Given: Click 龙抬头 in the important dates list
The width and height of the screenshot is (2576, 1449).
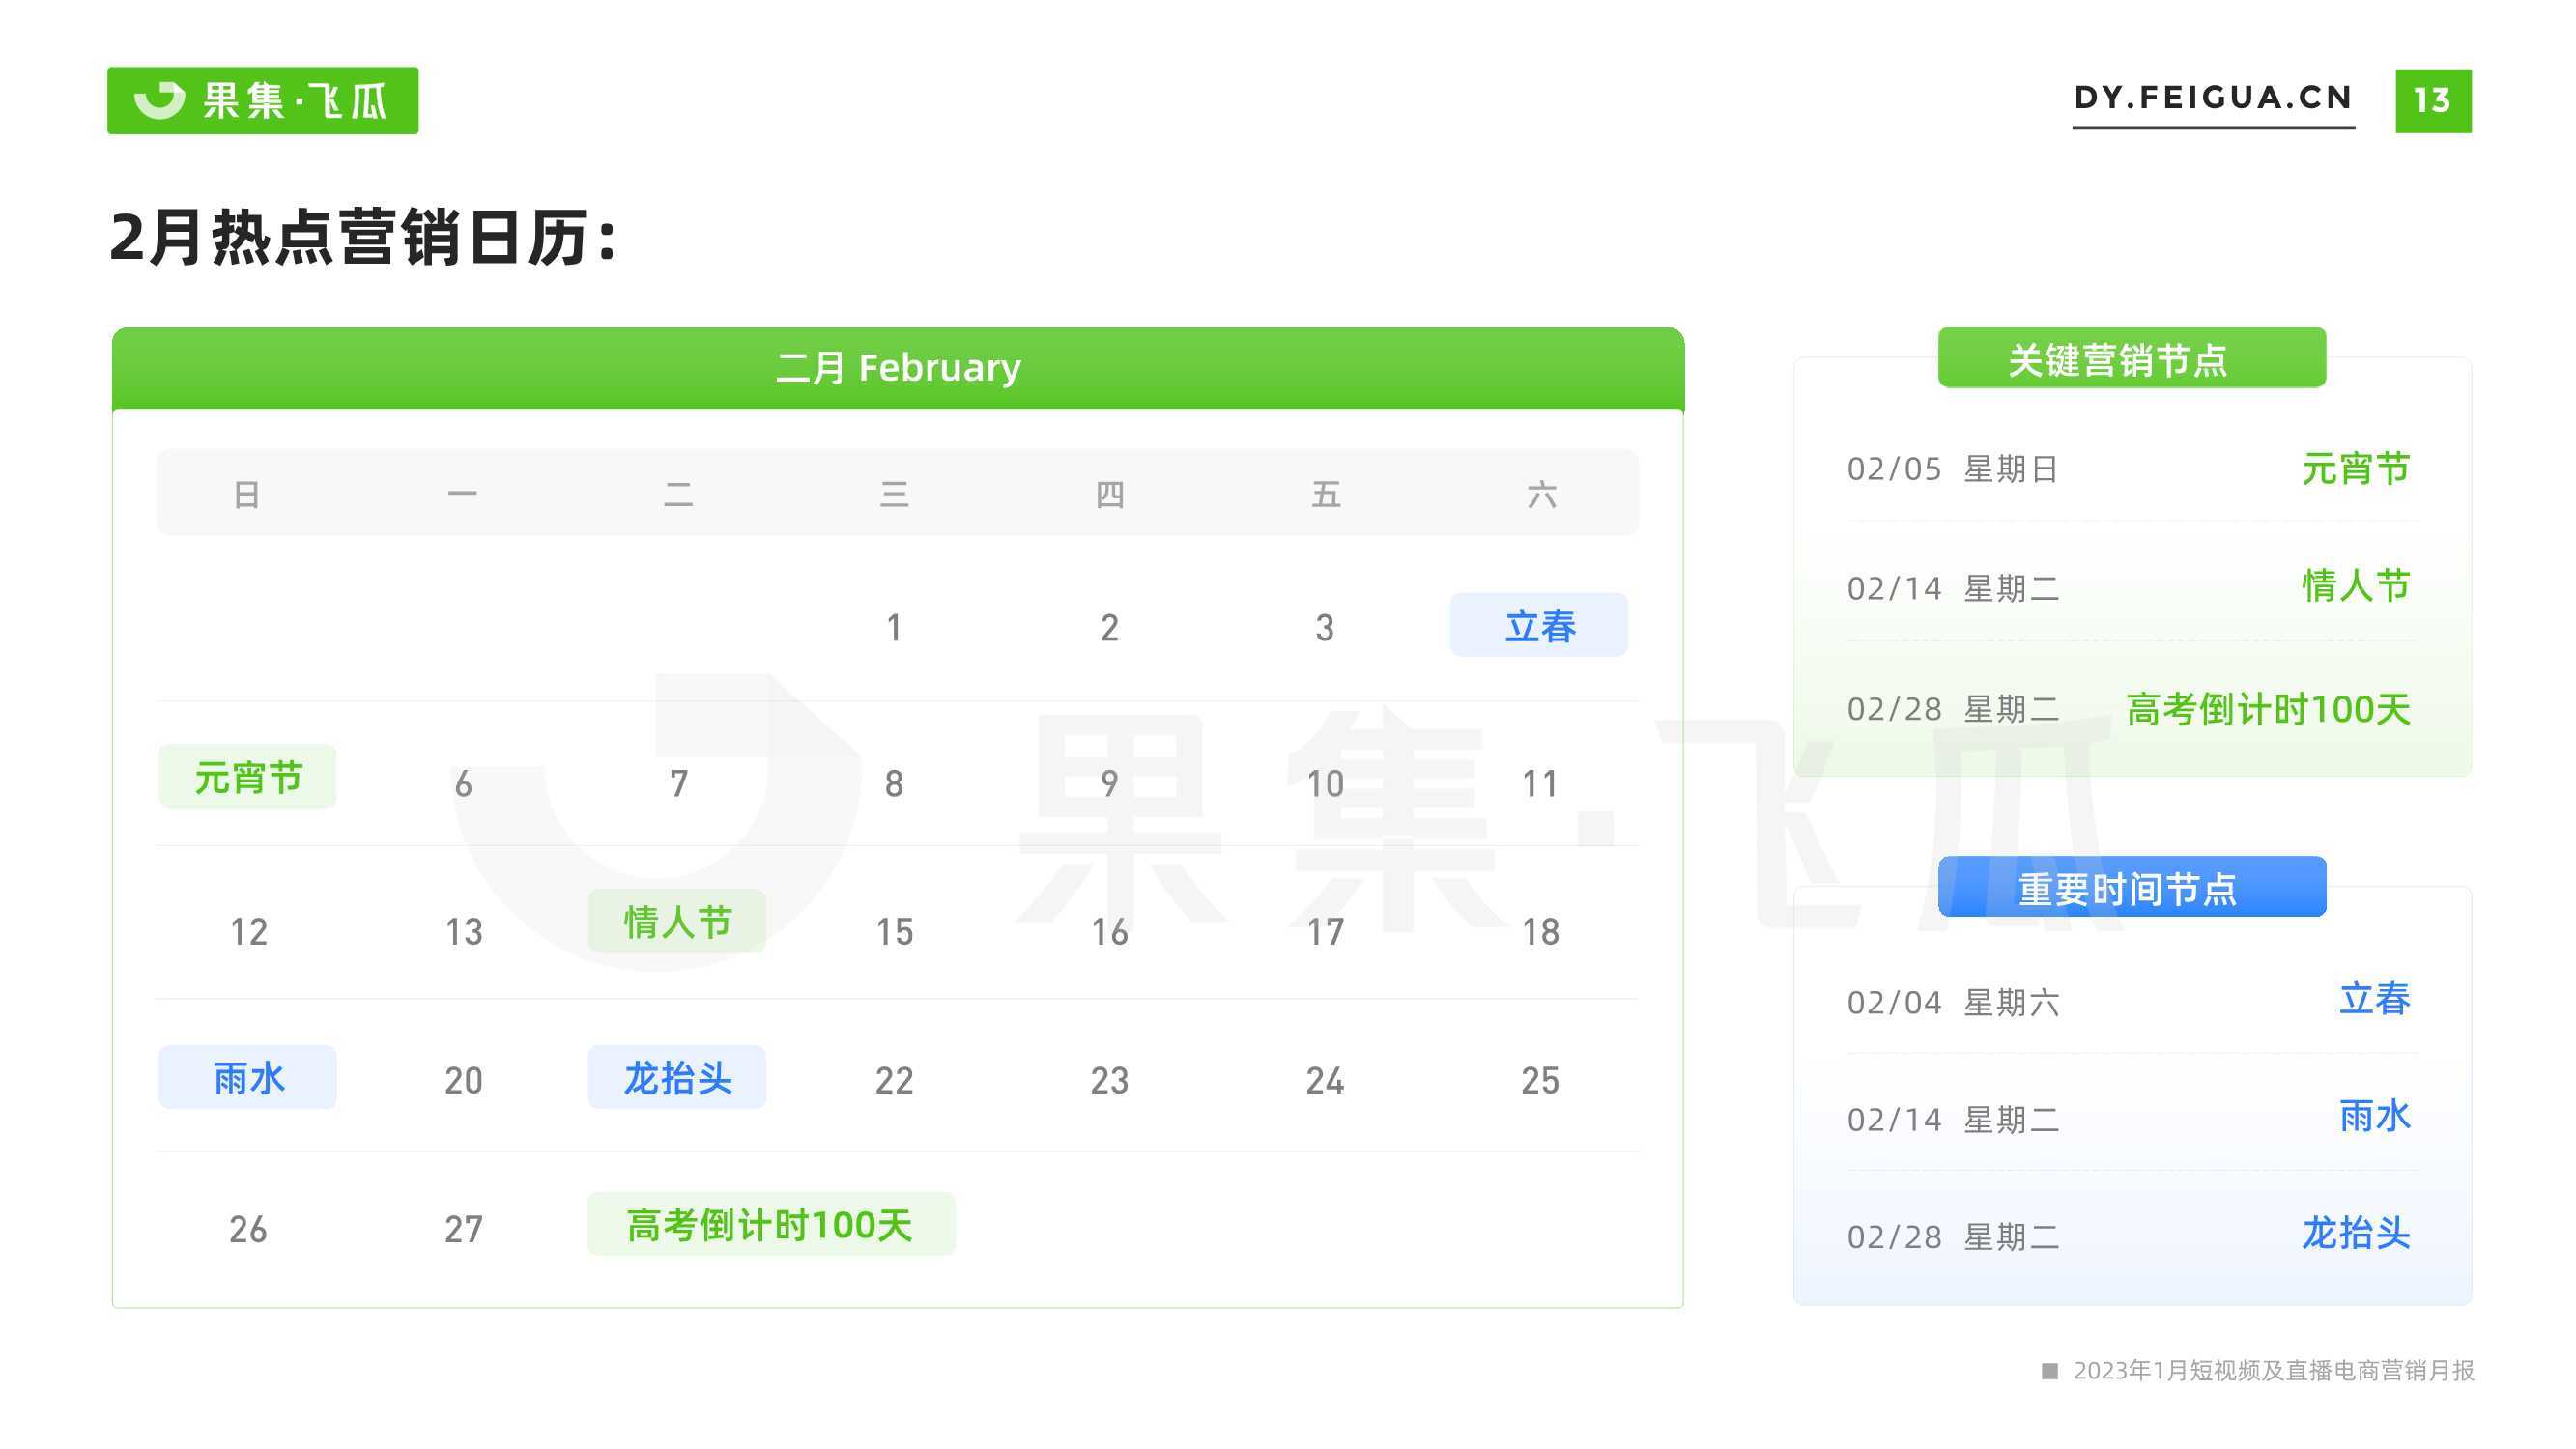Looking at the screenshot, I should pos(2356,1233).
